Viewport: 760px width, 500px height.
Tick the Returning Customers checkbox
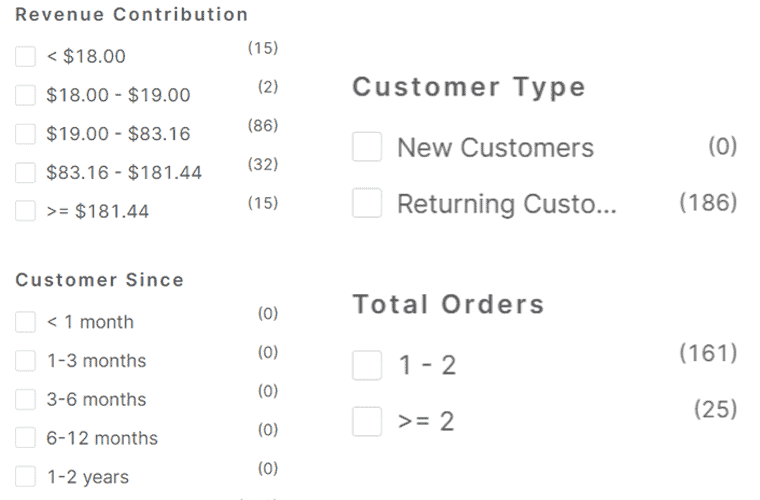coord(367,204)
